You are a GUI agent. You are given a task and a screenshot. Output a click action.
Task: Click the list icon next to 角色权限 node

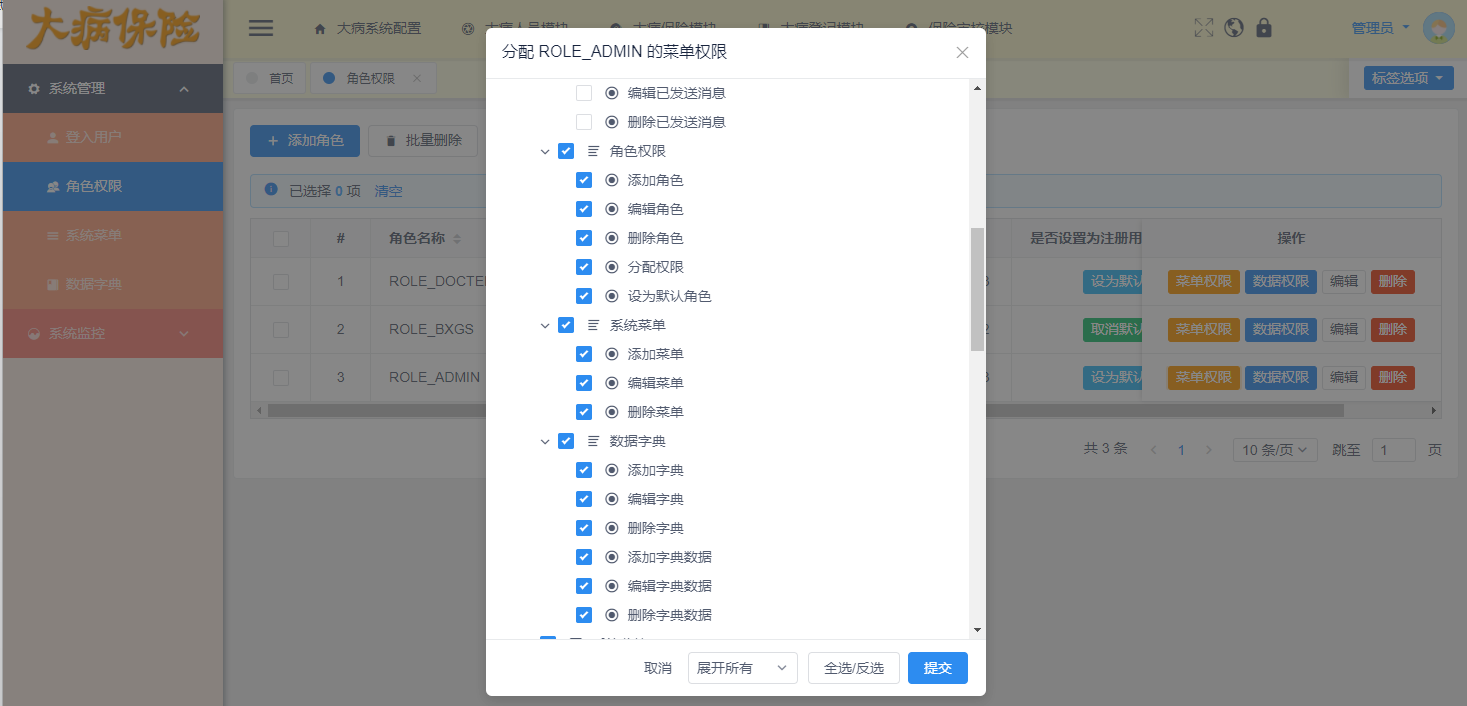594,151
